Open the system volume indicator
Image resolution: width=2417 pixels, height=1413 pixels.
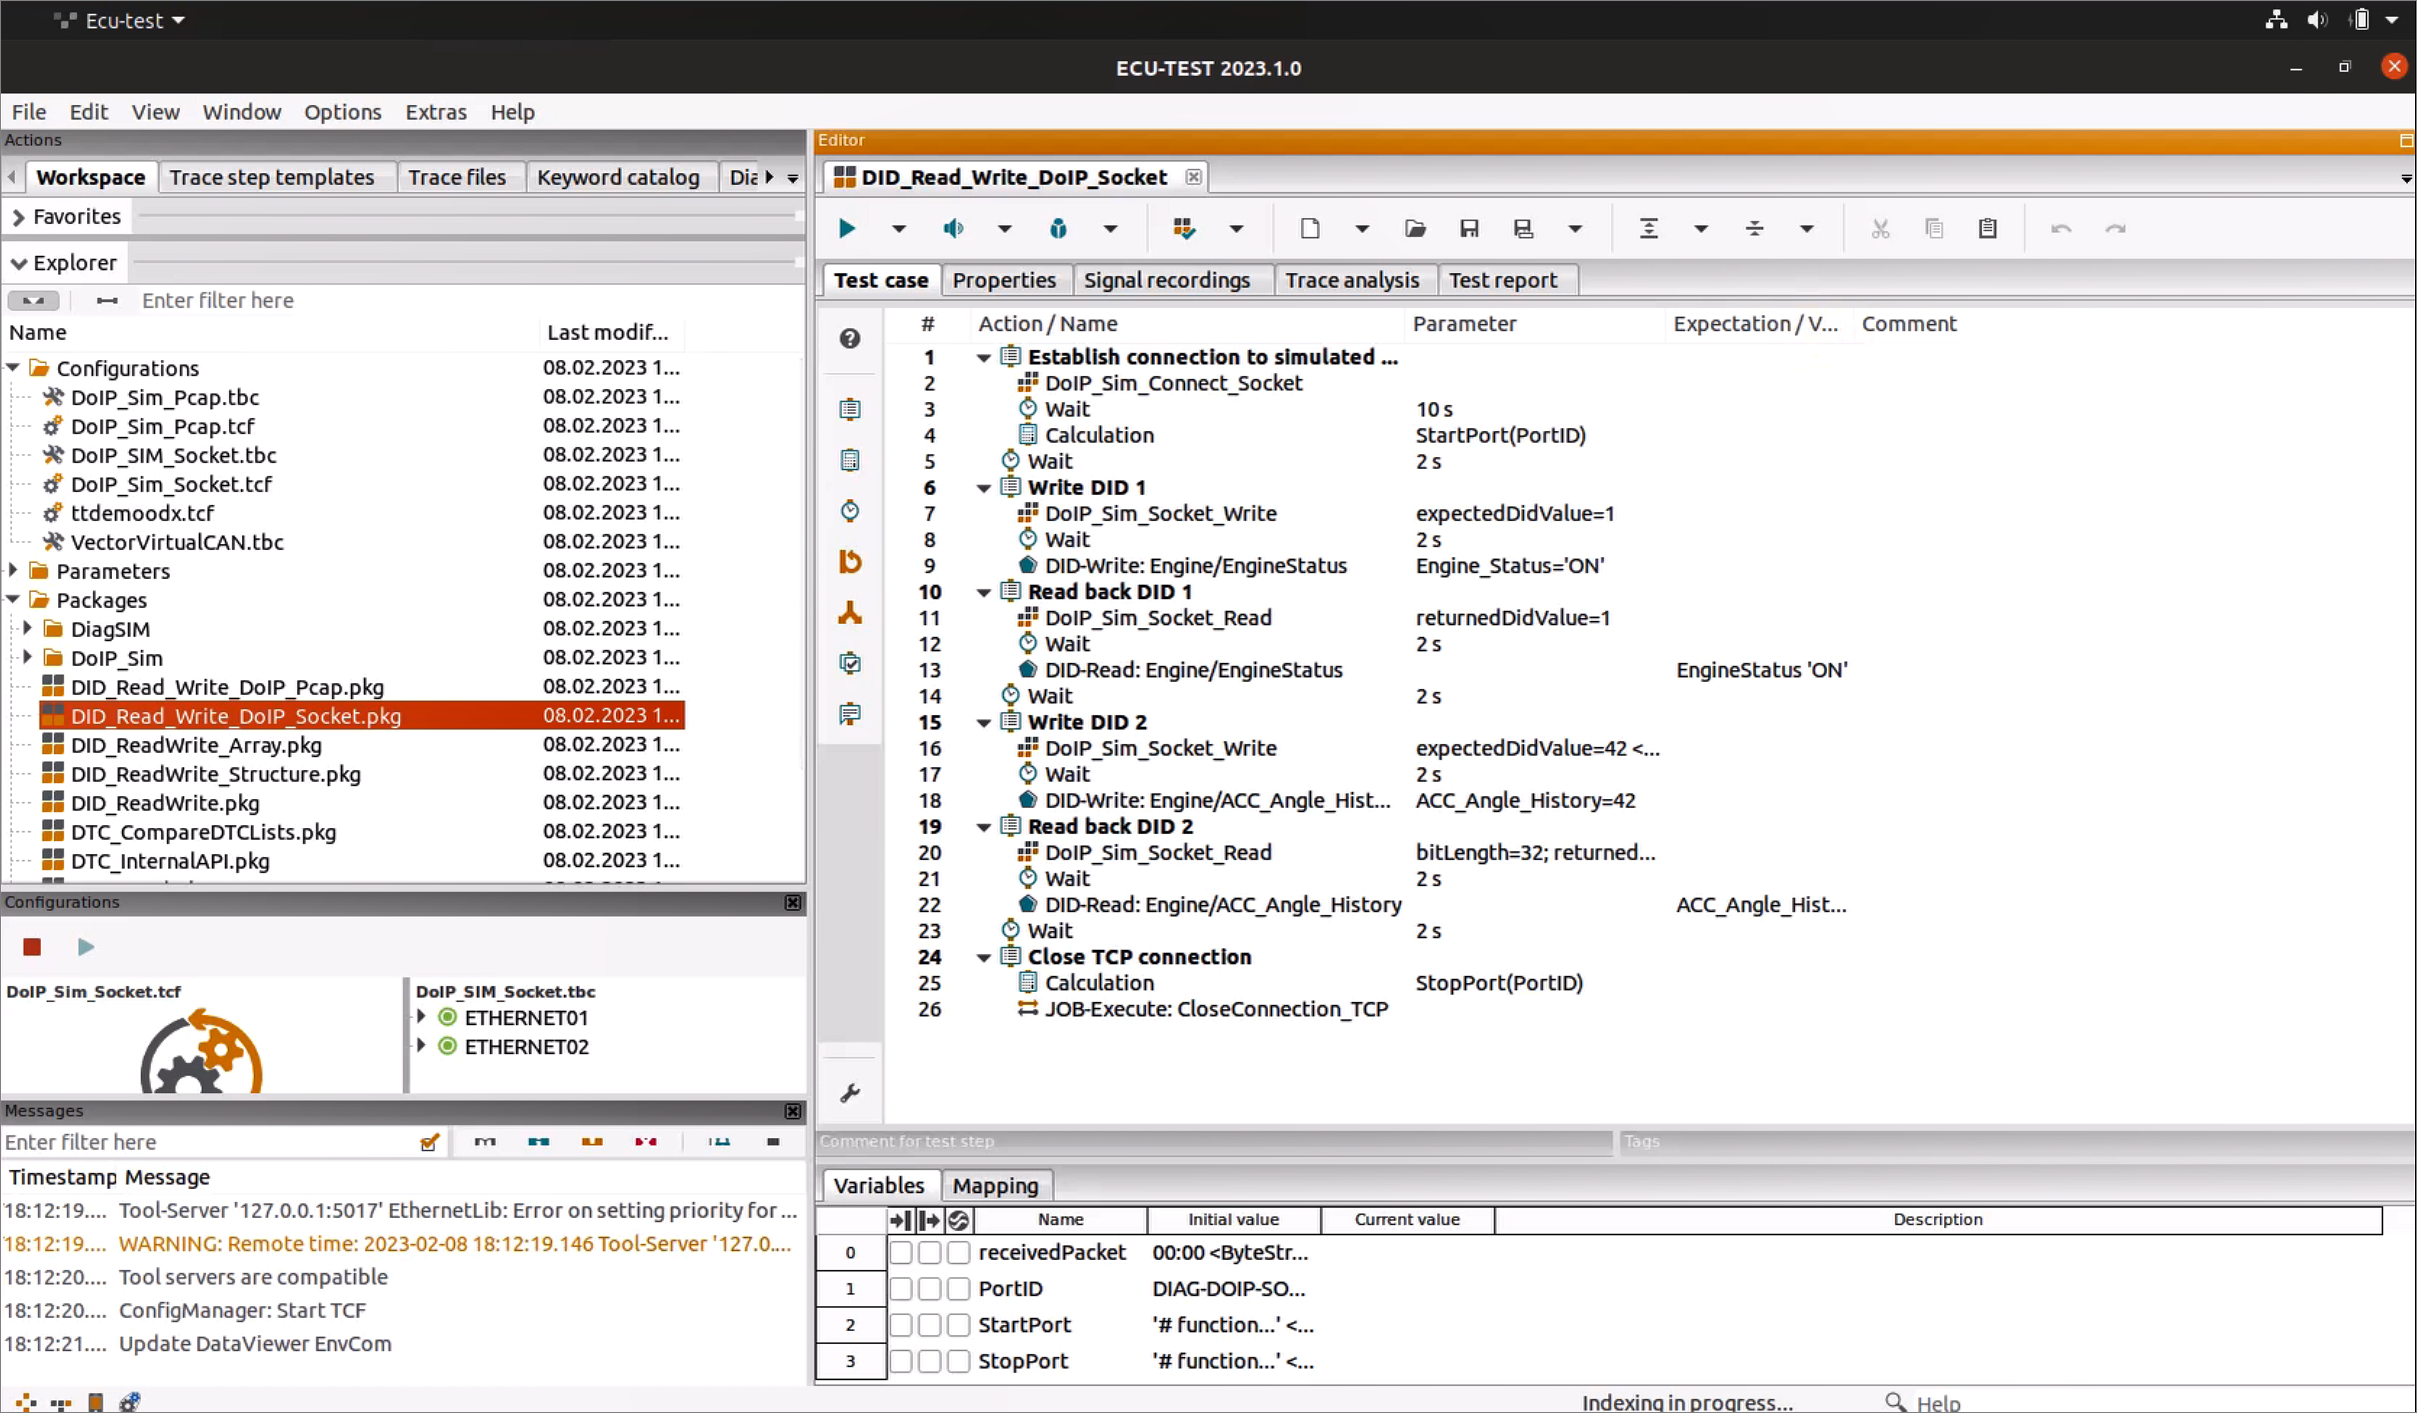click(2316, 20)
